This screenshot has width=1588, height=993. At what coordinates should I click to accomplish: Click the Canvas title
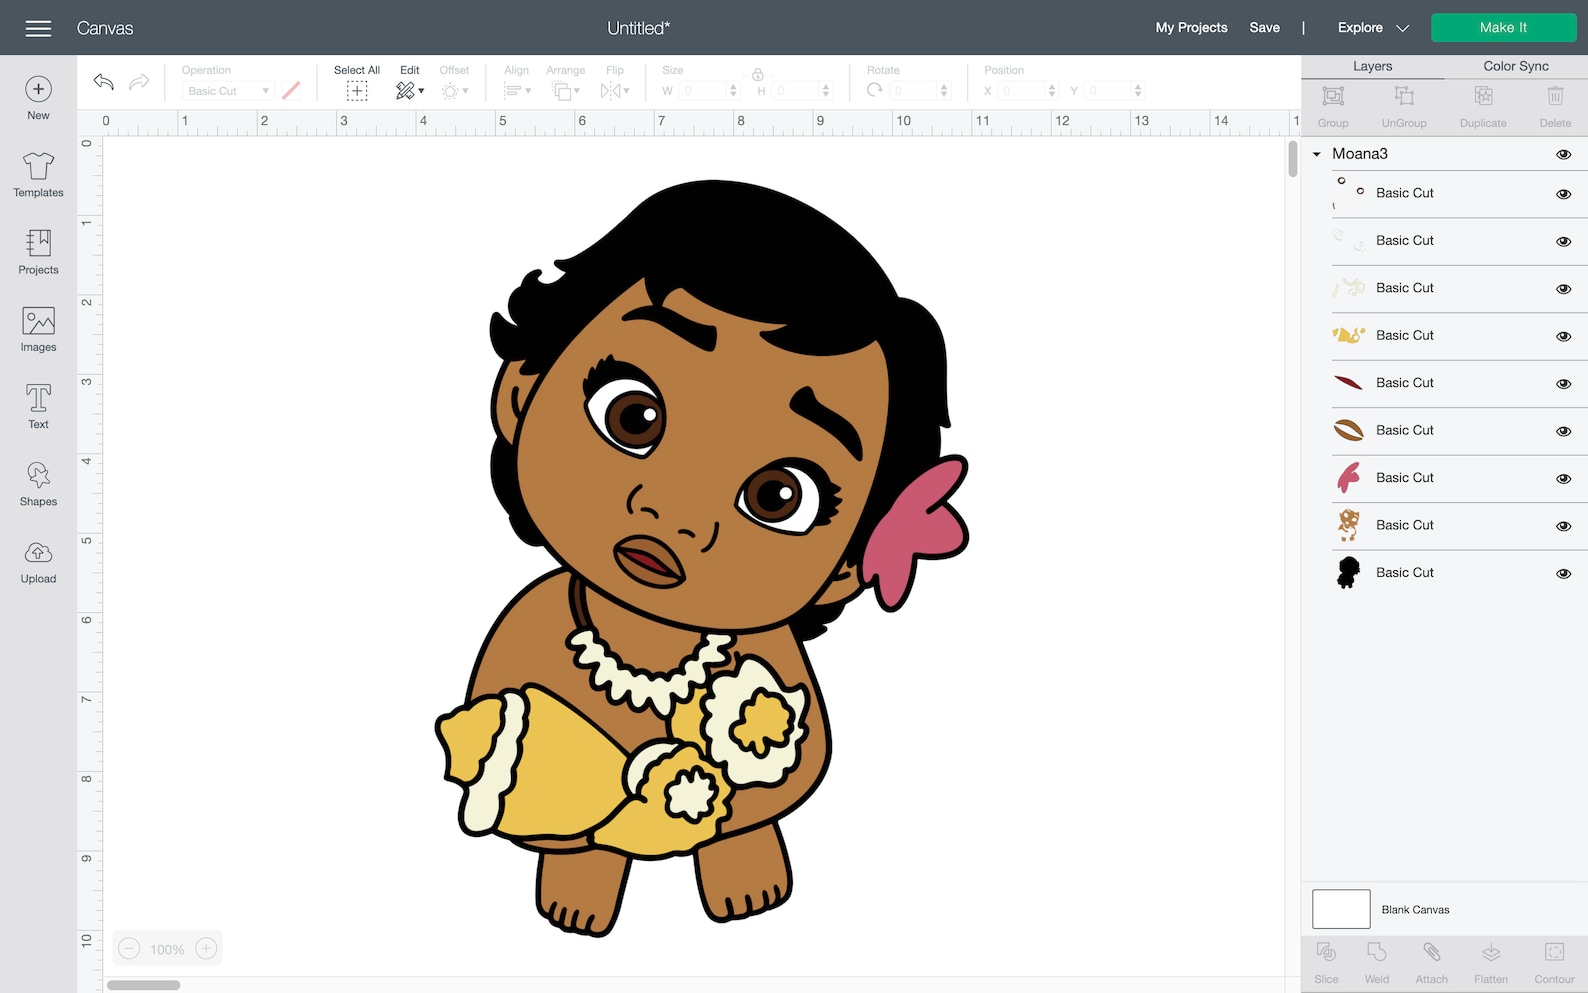(105, 28)
